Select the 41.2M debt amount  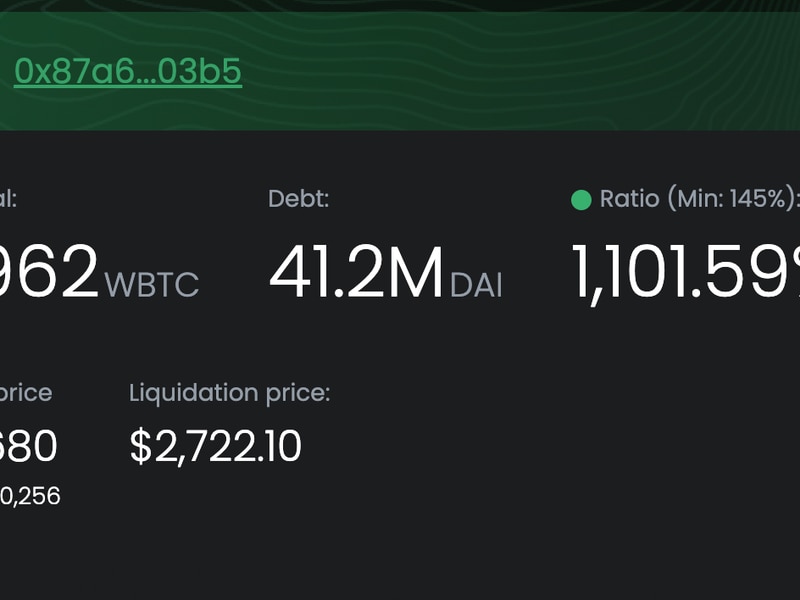tap(356, 272)
